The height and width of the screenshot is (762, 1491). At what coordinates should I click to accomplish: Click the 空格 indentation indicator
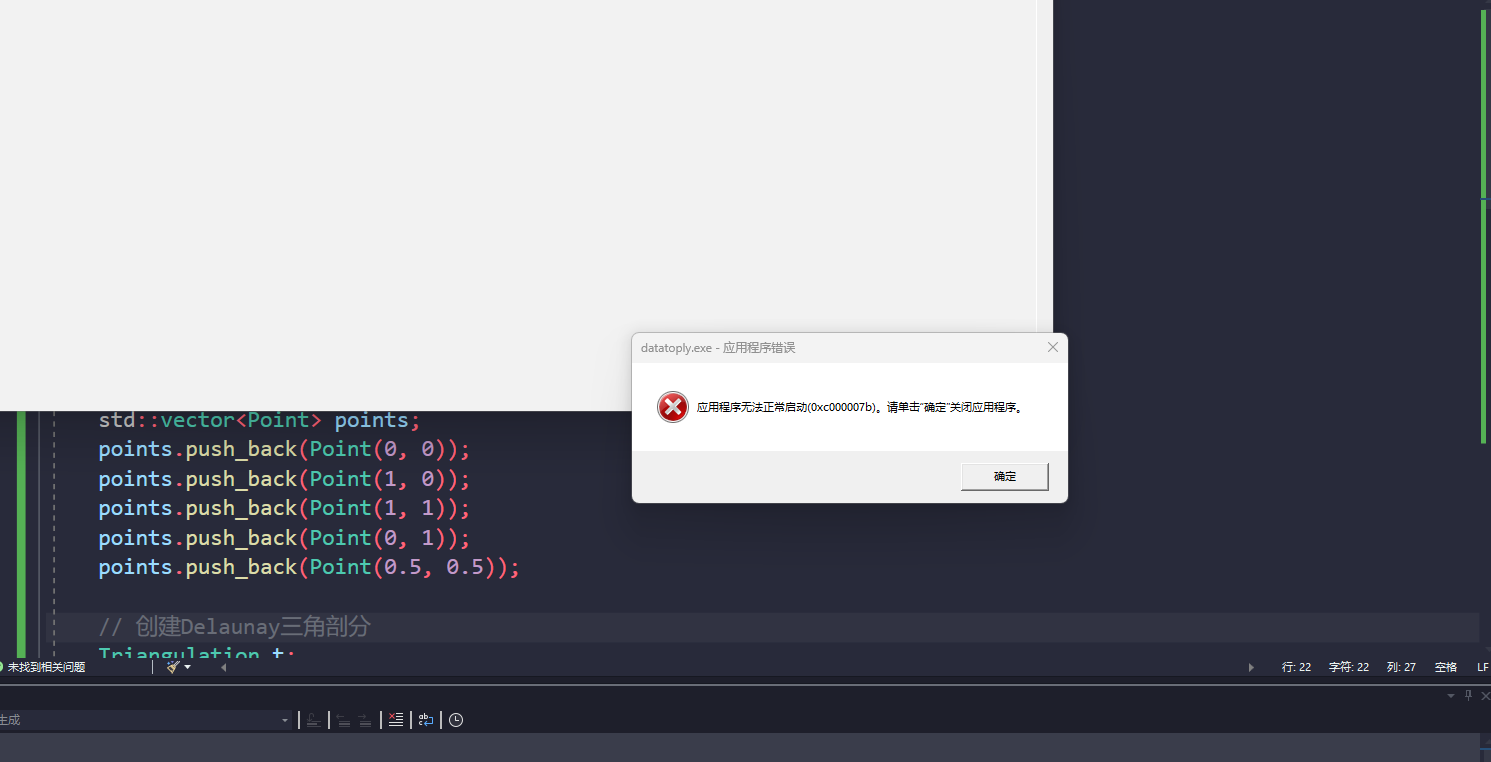pyautogui.click(x=1446, y=667)
